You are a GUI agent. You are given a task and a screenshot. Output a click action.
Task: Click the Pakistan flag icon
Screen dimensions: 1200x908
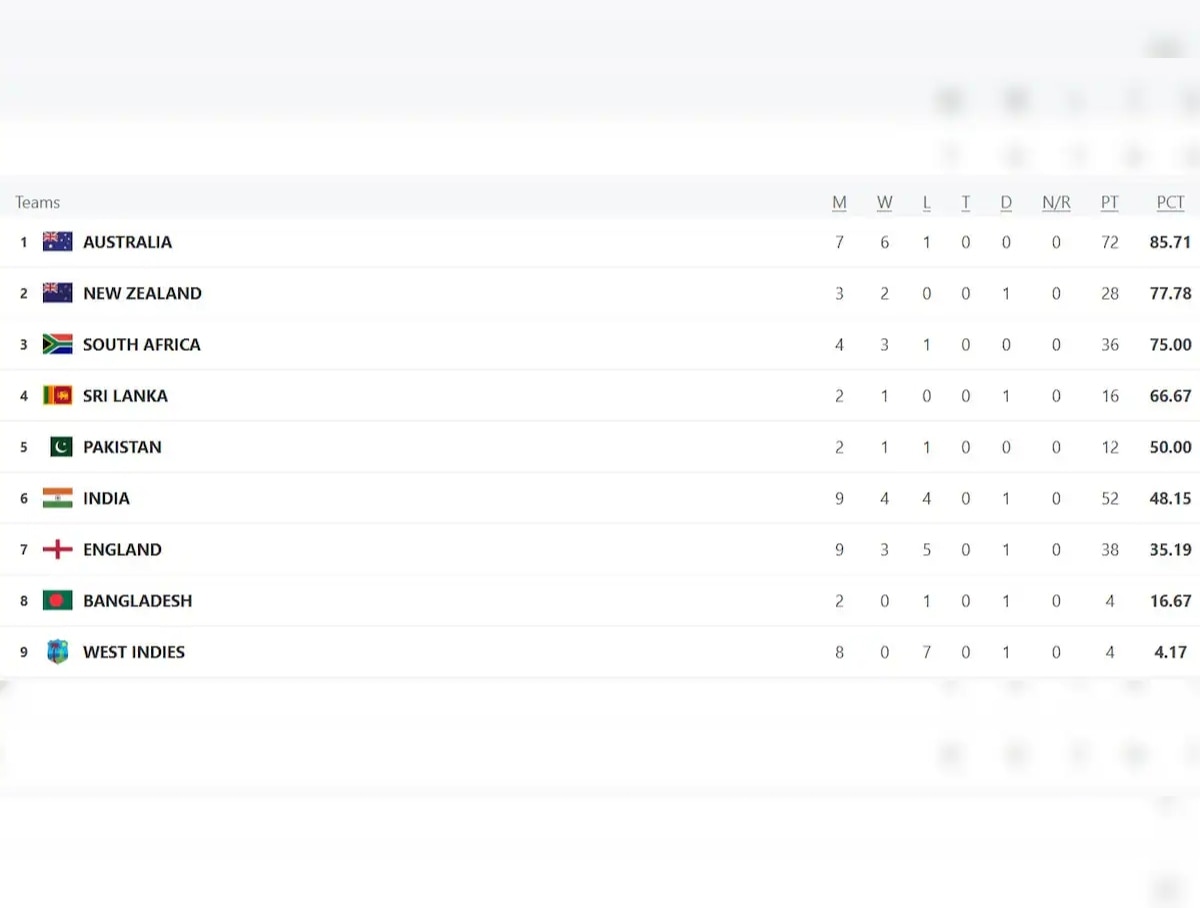[61, 447]
